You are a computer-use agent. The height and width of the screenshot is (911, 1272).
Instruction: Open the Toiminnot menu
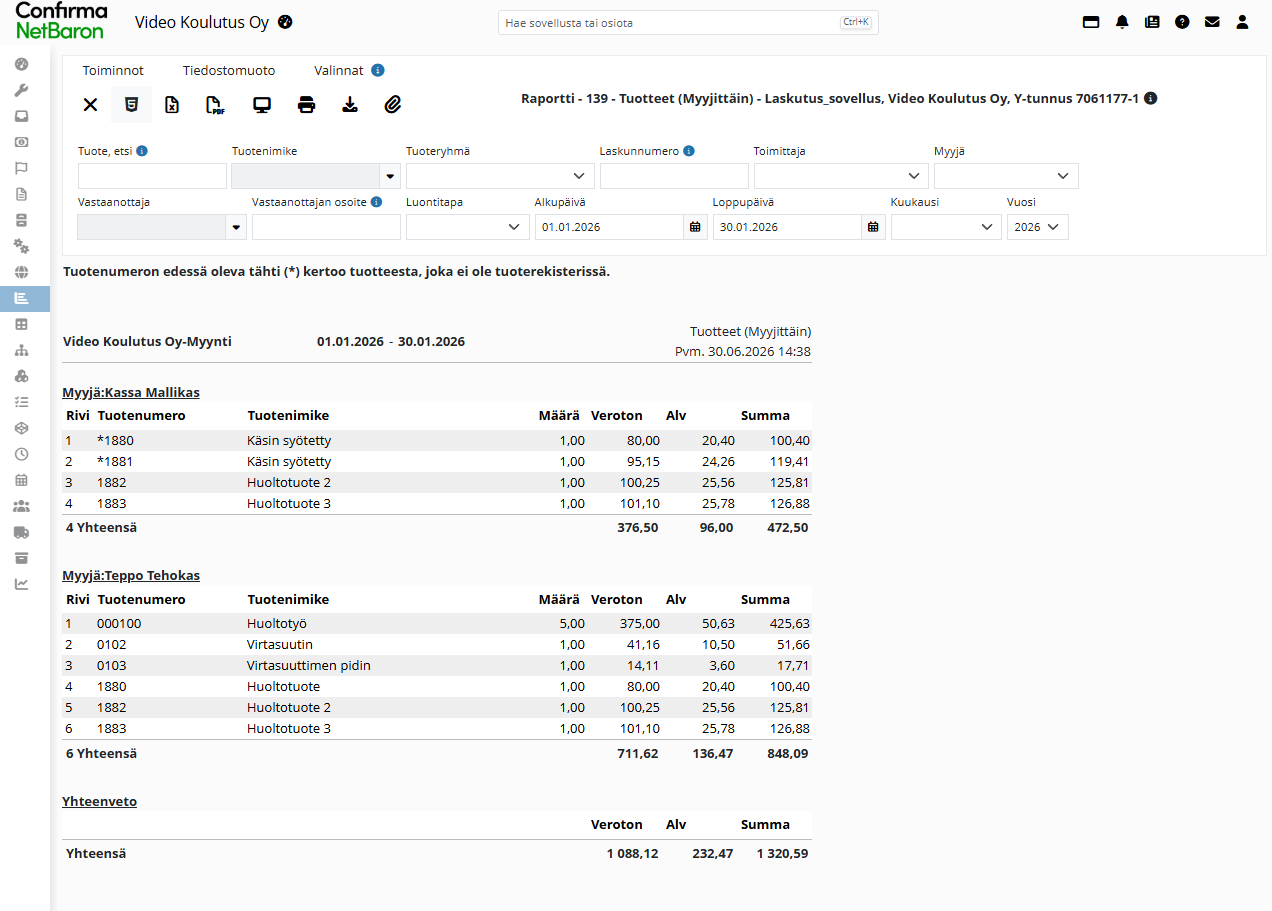113,71
